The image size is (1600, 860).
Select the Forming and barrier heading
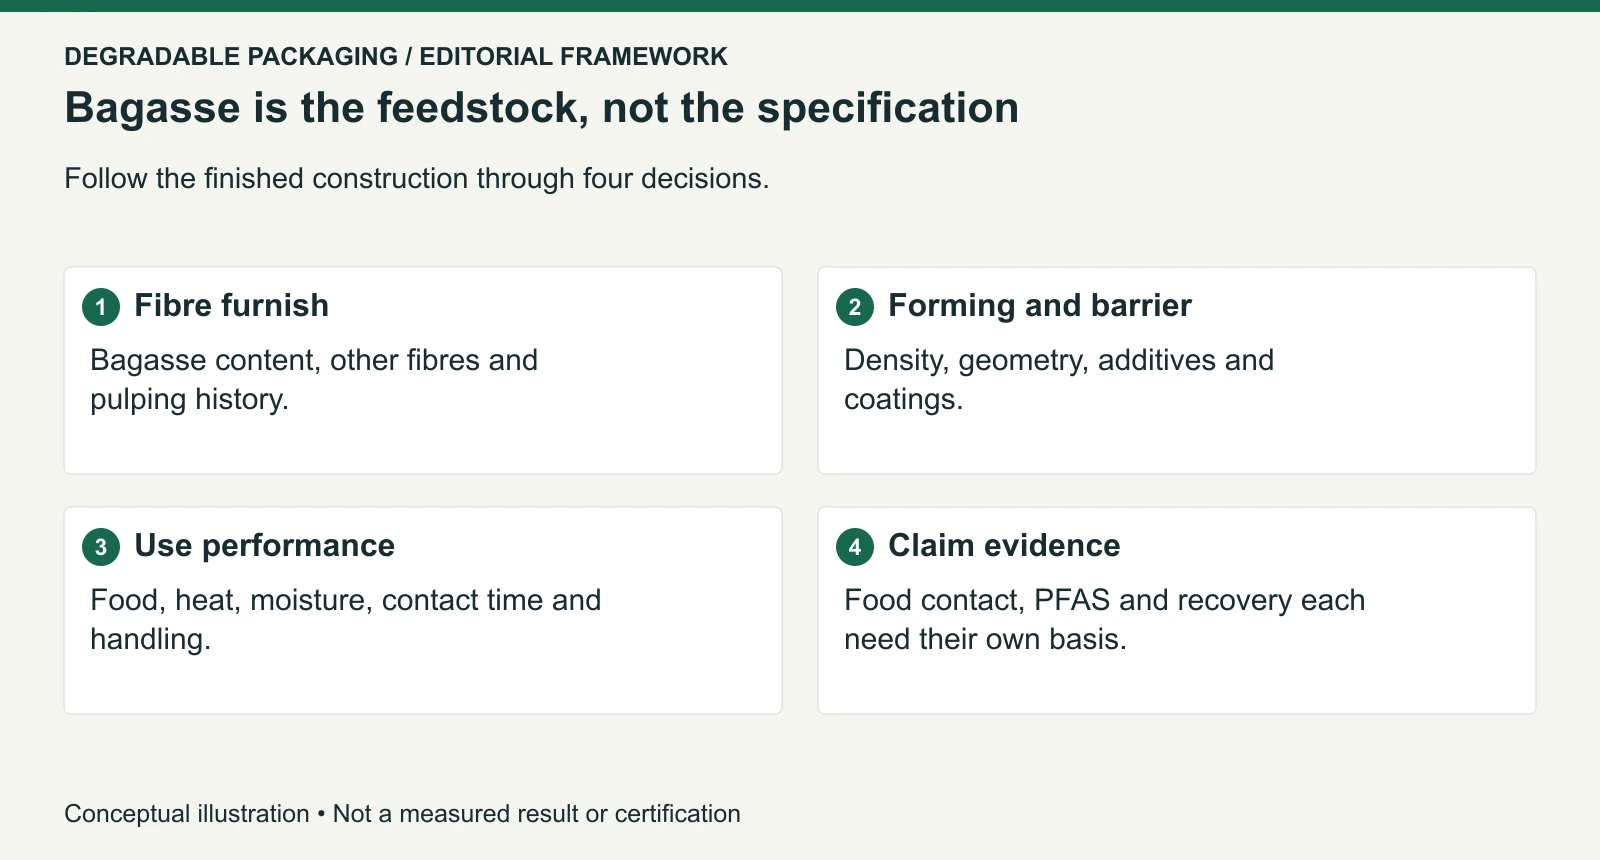(1040, 305)
